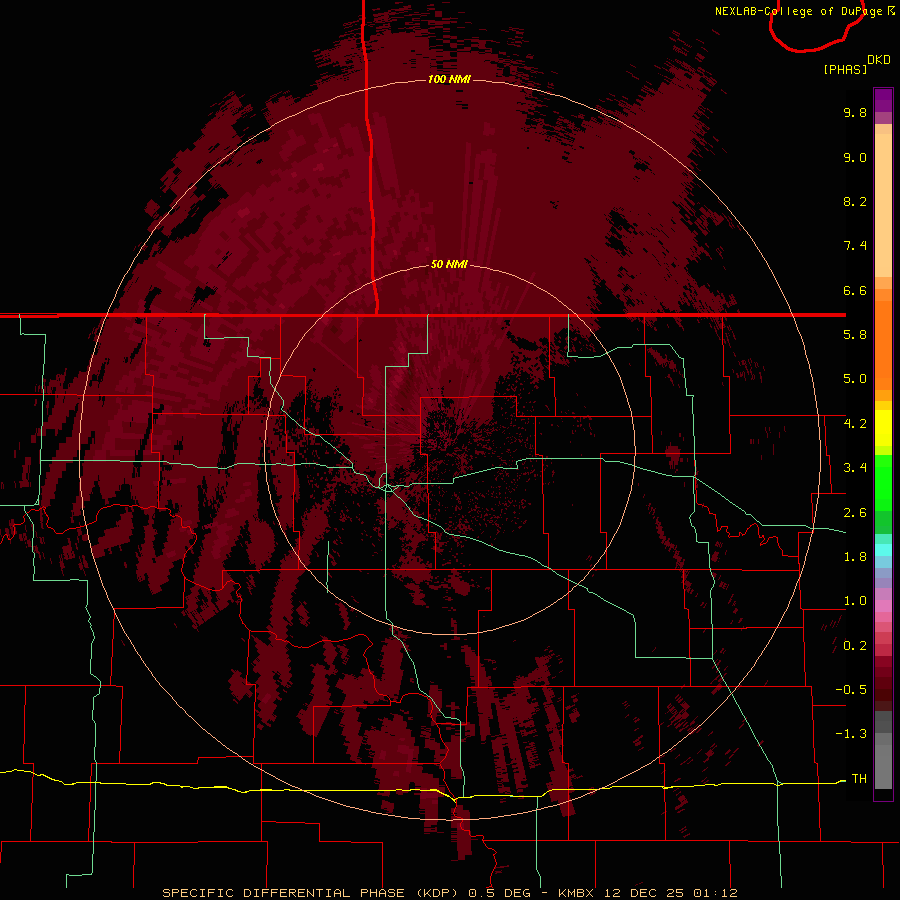Click the 2.6 legend value
Viewport: 900px width, 900px height.
point(855,513)
